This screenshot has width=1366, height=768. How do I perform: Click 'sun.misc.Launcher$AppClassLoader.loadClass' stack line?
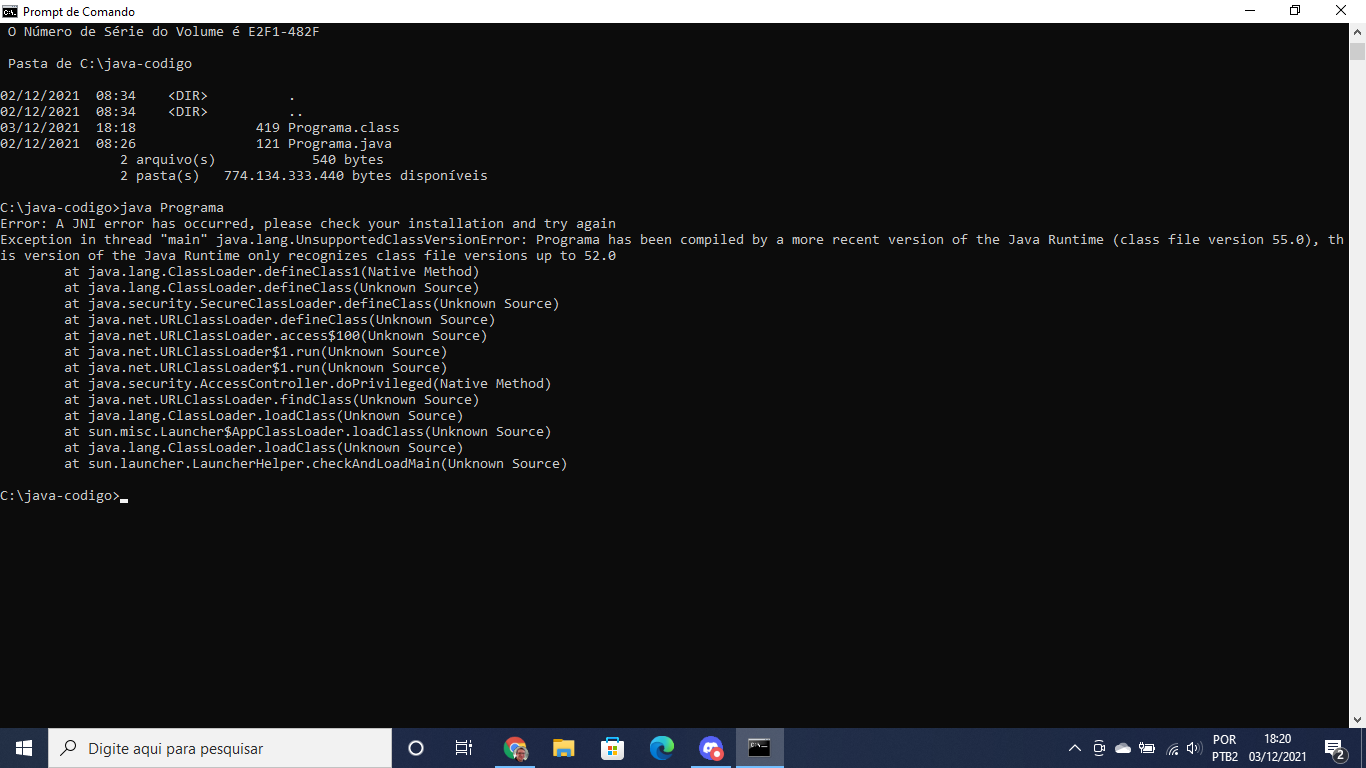[308, 432]
